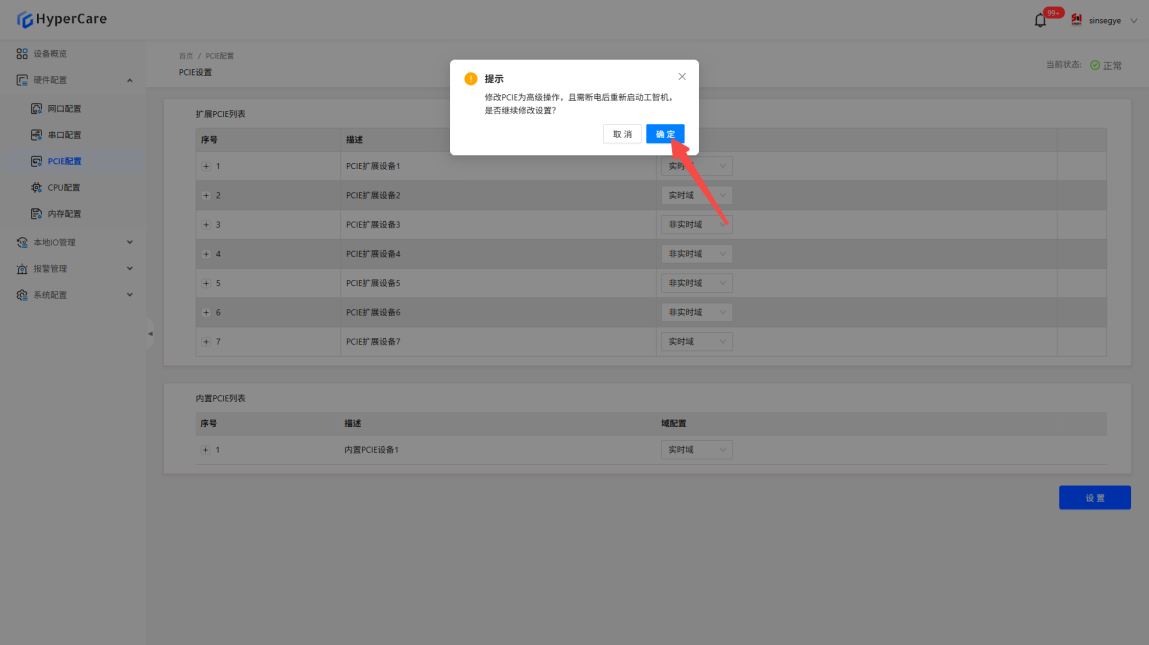Click the user avatar icon beside sinsegye
1149x645 pixels.
(x=1076, y=20)
